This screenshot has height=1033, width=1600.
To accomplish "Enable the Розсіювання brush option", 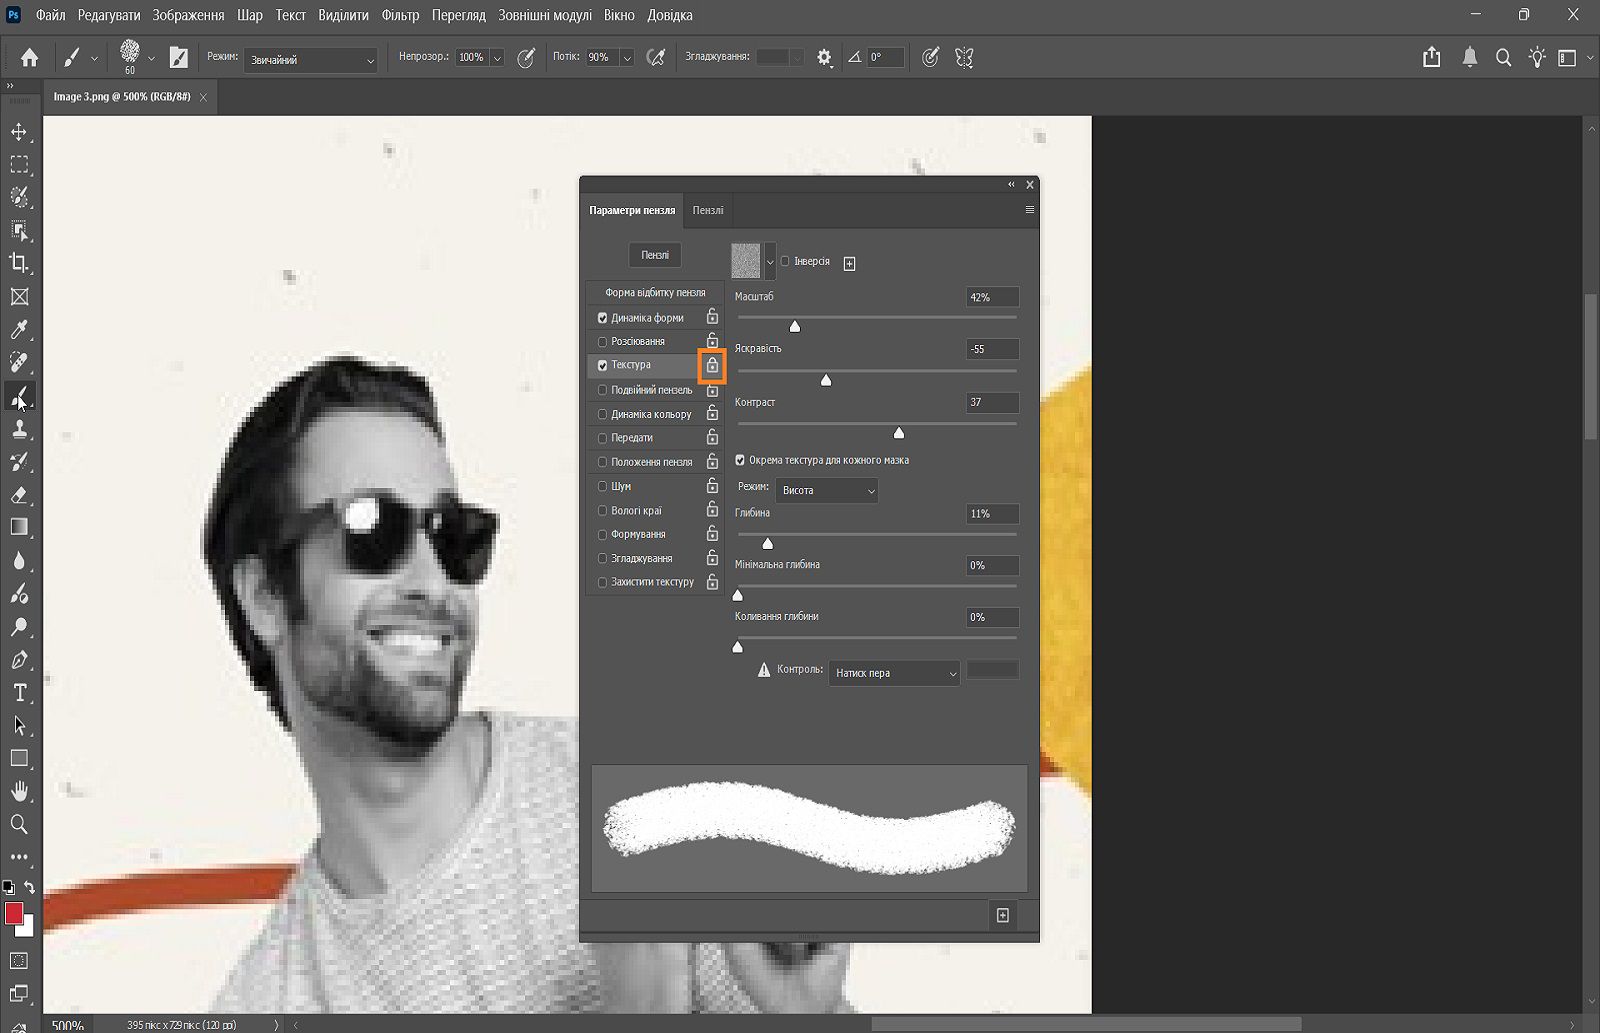I will pyautogui.click(x=602, y=341).
